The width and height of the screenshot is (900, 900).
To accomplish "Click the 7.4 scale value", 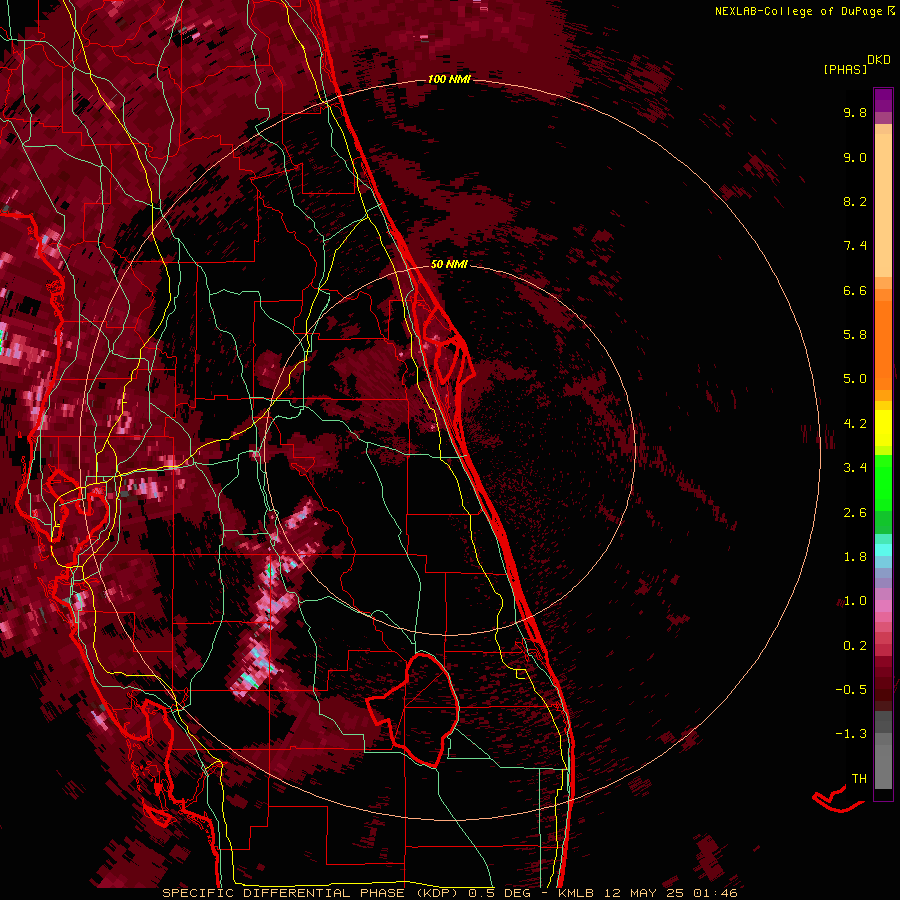I will pyautogui.click(x=855, y=246).
